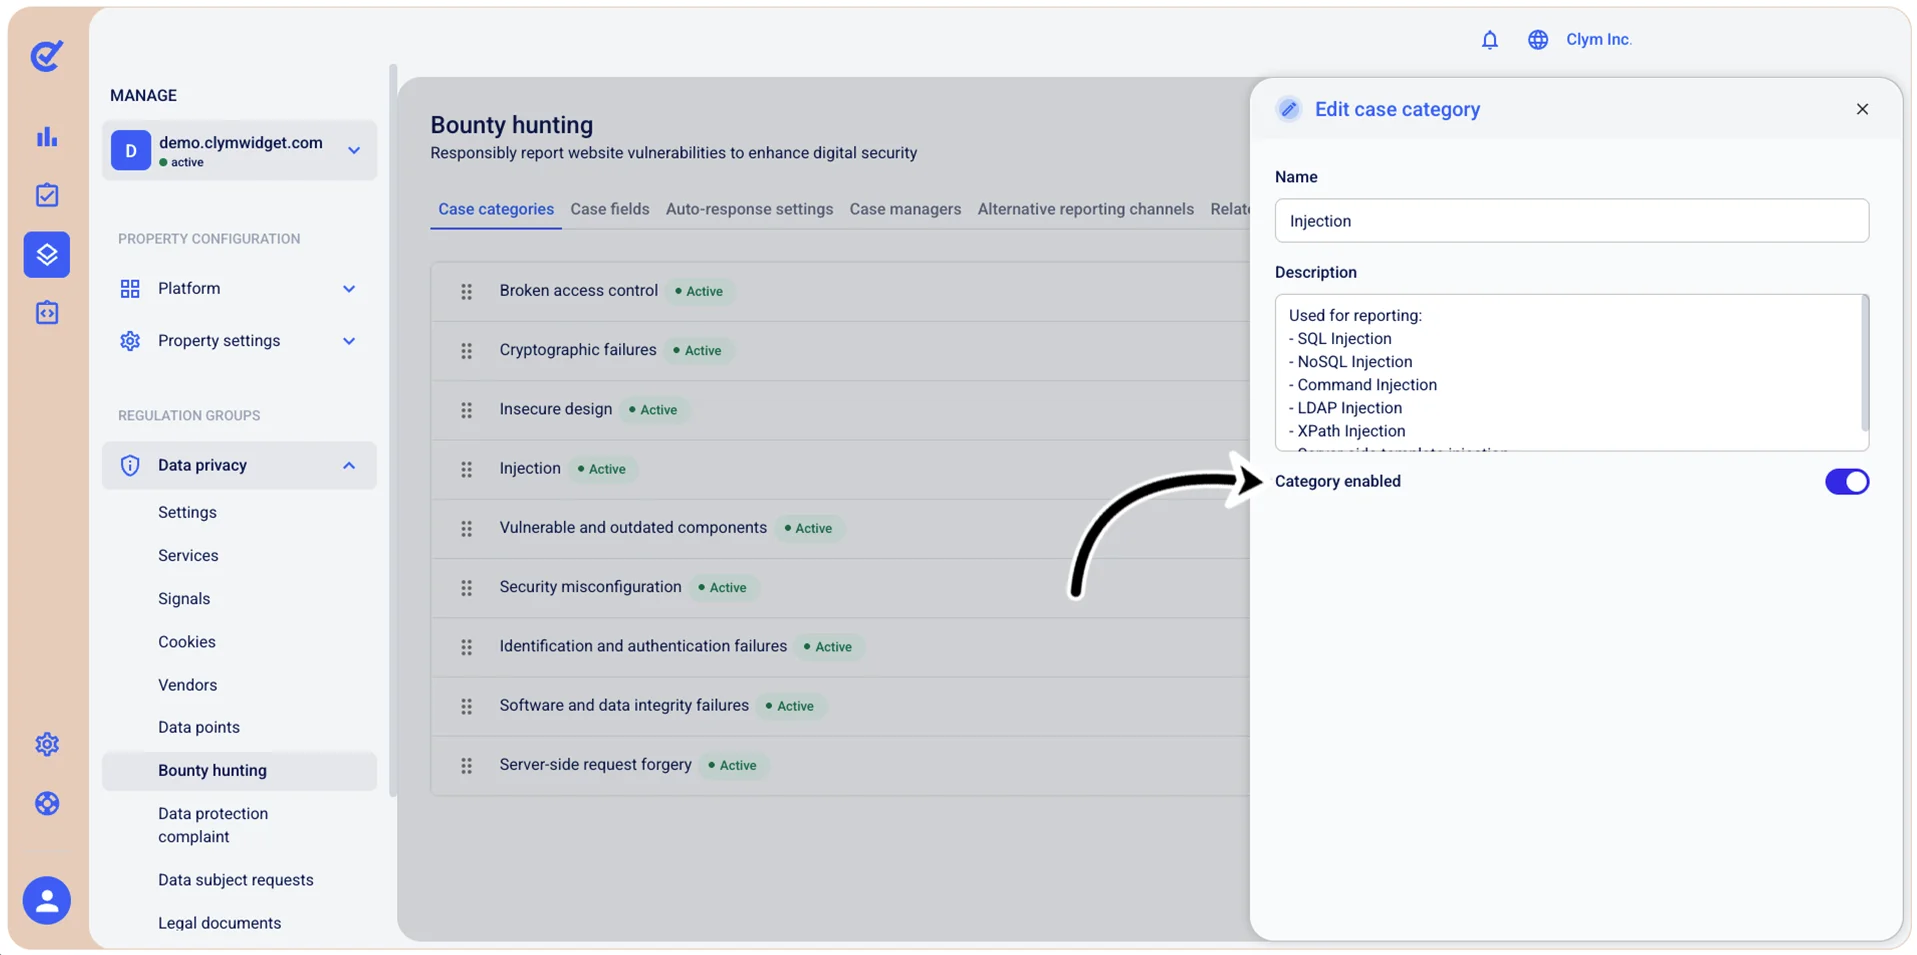Image resolution: width=1917 pixels, height=955 pixels.
Task: Switch to the Case fields tab
Action: tap(610, 209)
